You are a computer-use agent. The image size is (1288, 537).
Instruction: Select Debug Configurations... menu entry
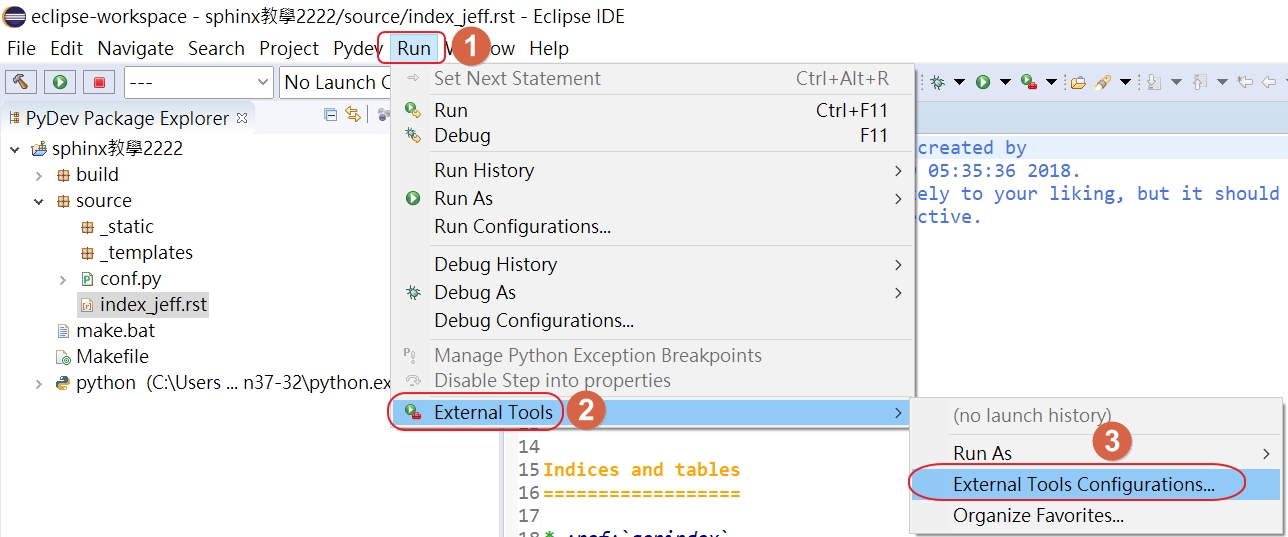(652, 320)
